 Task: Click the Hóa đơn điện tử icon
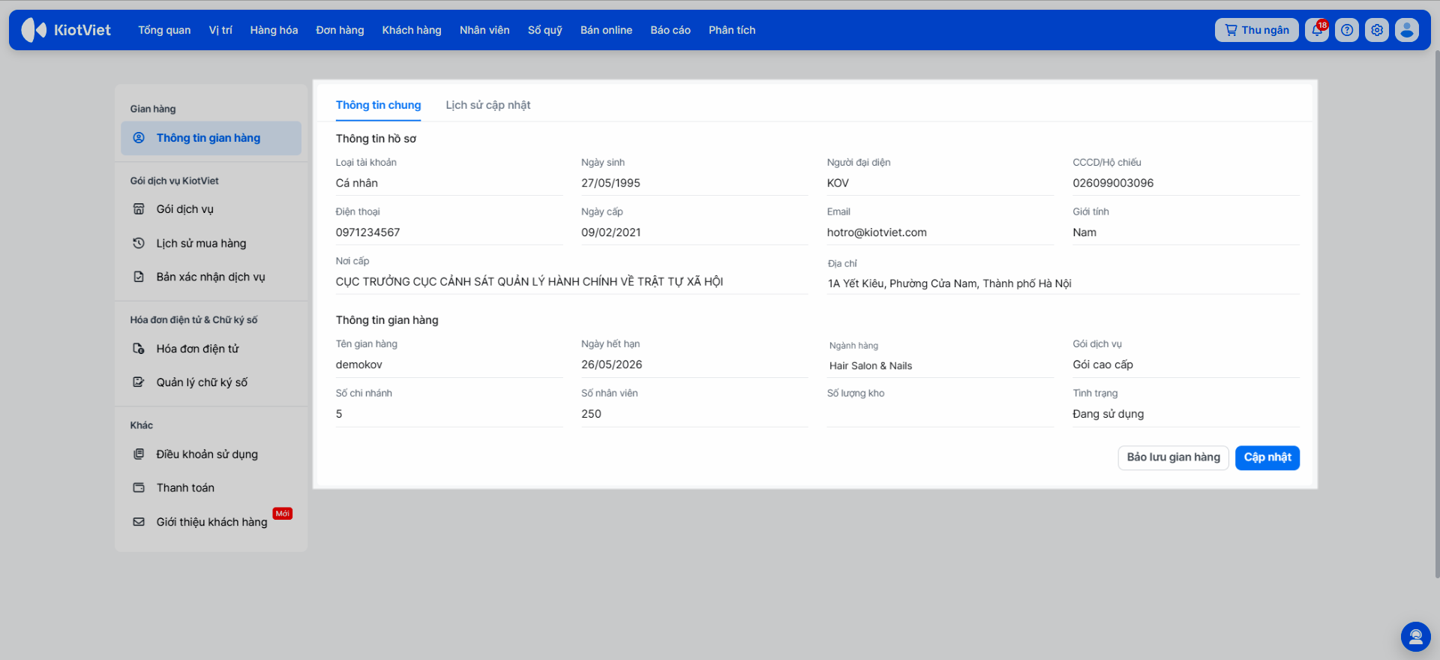(x=139, y=349)
